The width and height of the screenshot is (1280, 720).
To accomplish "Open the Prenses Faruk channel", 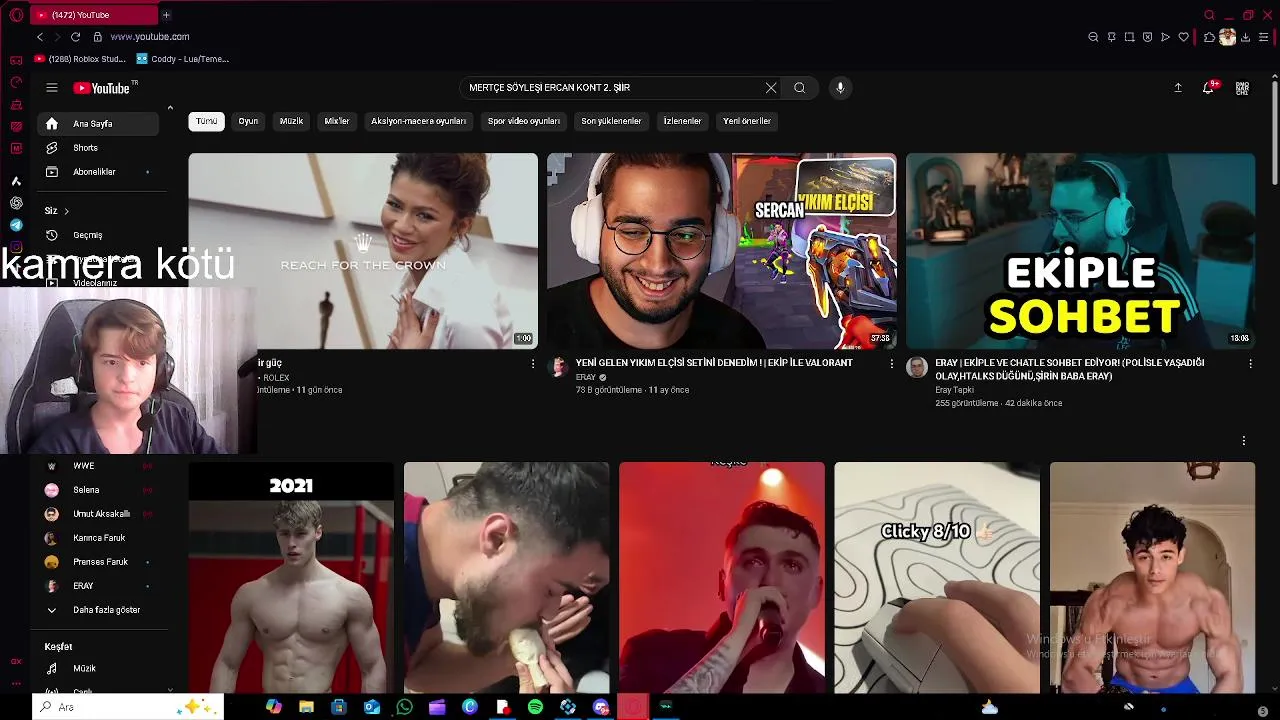I will point(98,562).
